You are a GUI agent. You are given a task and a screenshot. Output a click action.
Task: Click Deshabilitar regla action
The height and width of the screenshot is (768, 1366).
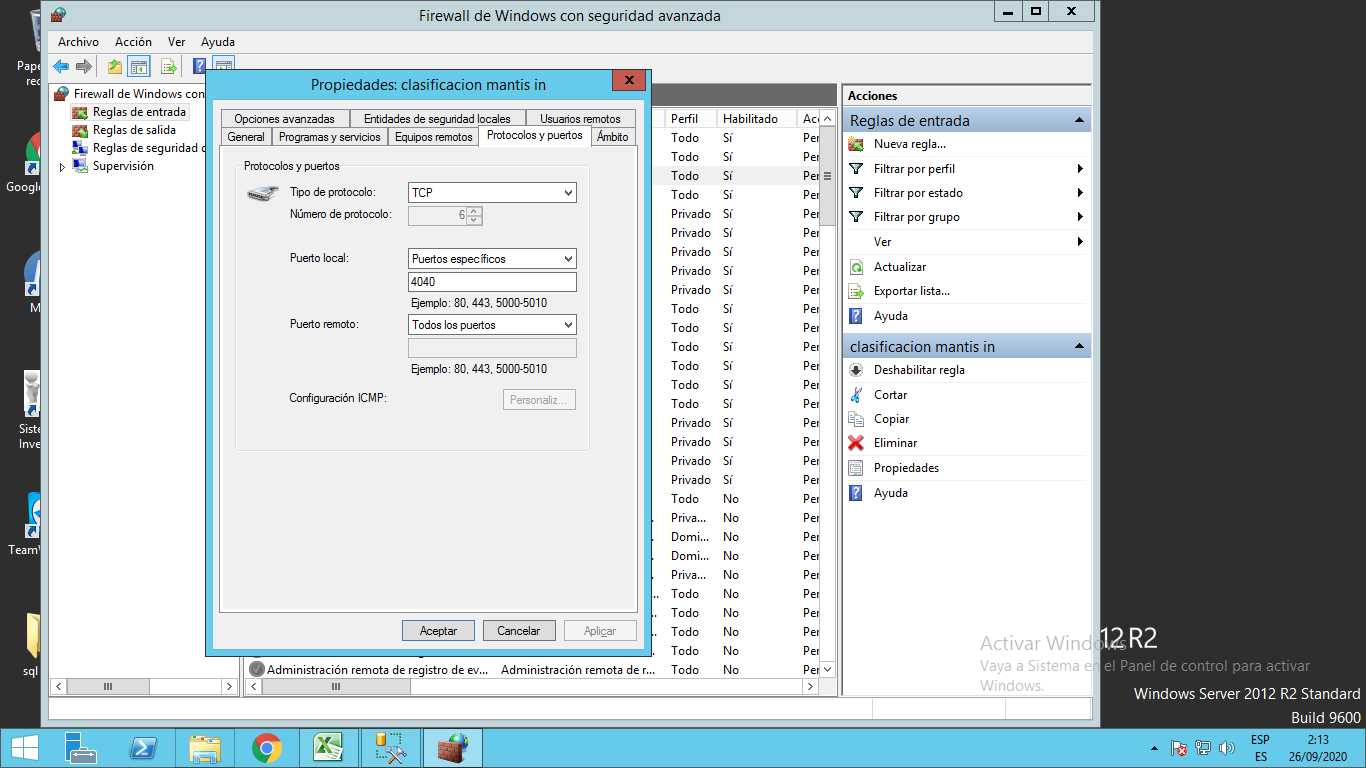(919, 370)
